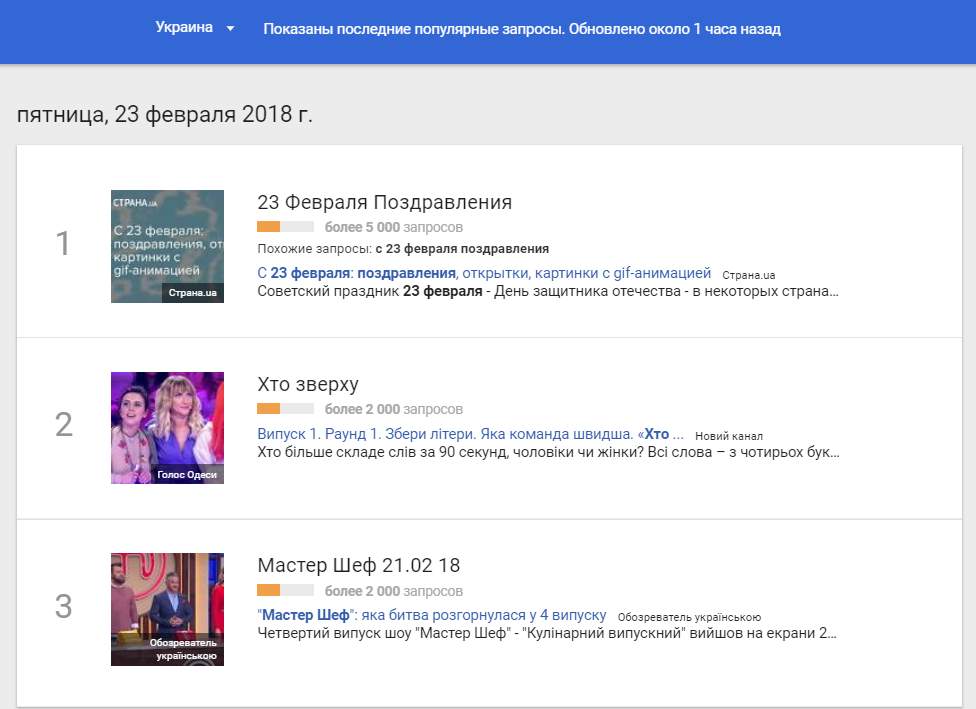
Task: Click the popularity bar for 23 Февраля Поздравления
Action: coord(285,227)
